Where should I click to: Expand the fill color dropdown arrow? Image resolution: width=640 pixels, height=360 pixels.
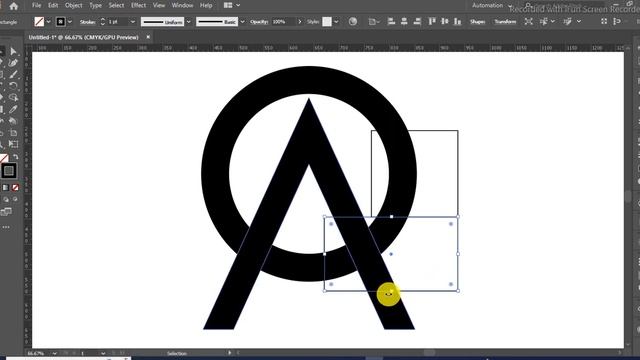[49, 22]
